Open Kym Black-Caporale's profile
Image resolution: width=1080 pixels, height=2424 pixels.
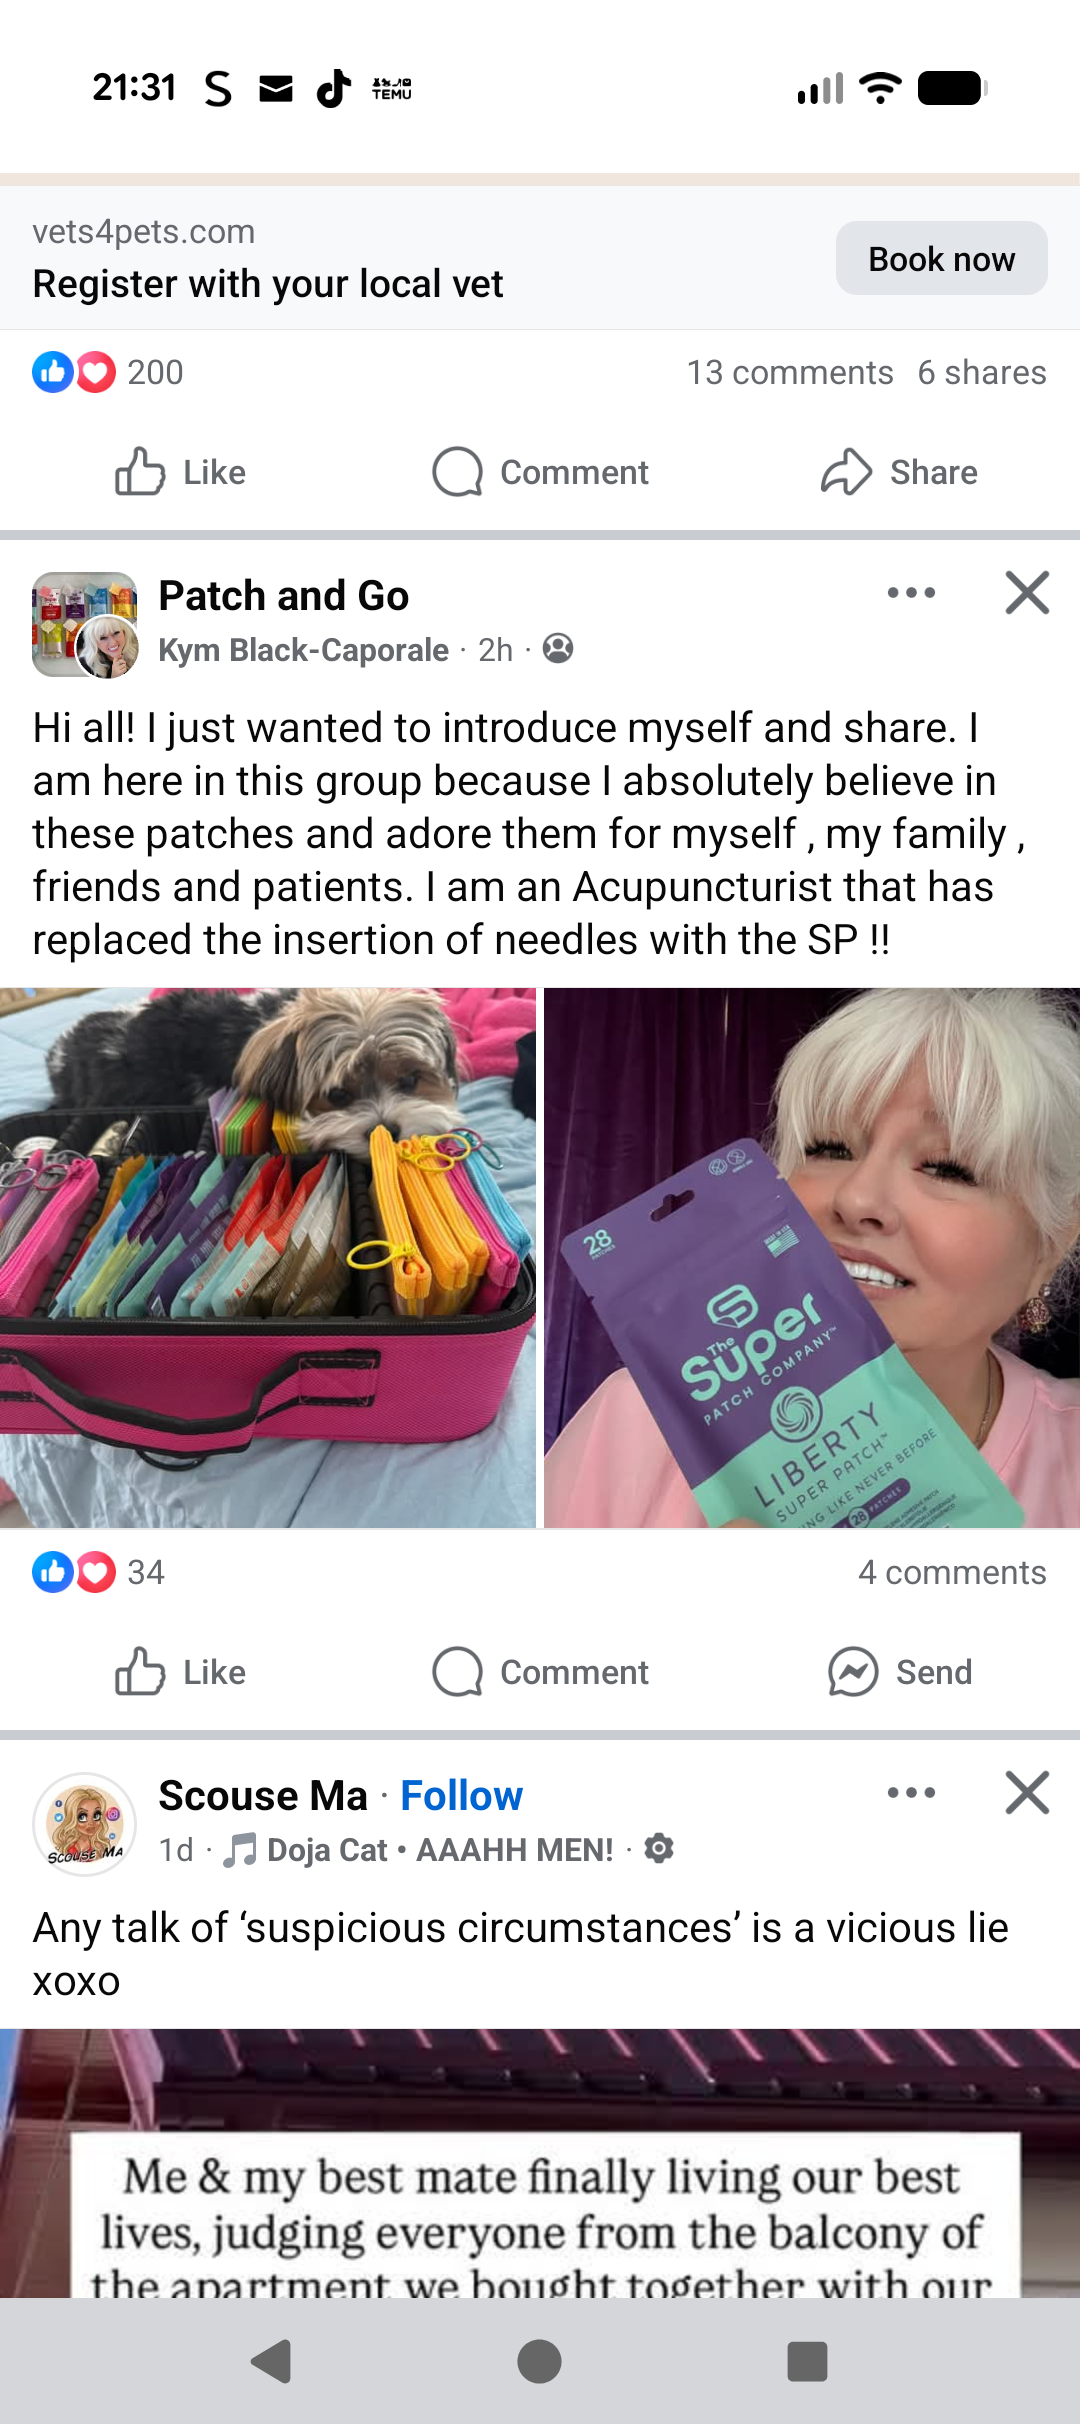click(303, 650)
